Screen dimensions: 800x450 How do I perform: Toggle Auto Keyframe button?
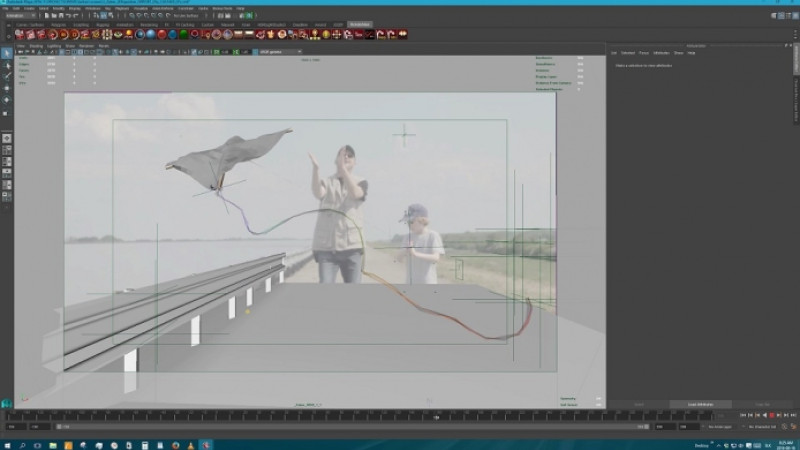(x=785, y=427)
